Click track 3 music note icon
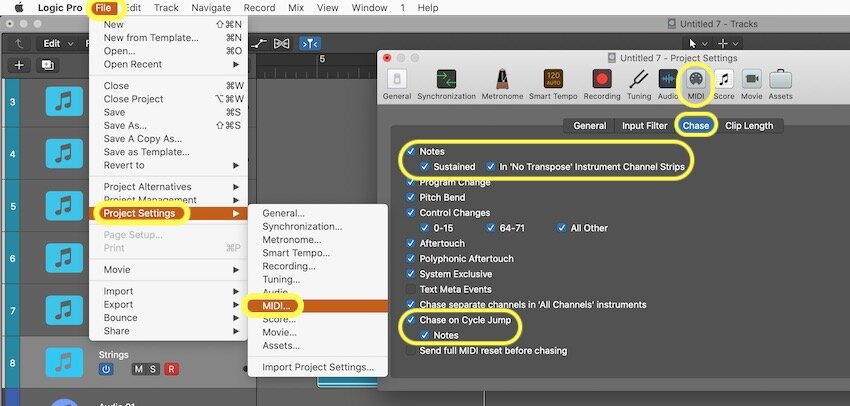850x406 pixels. pos(65,101)
